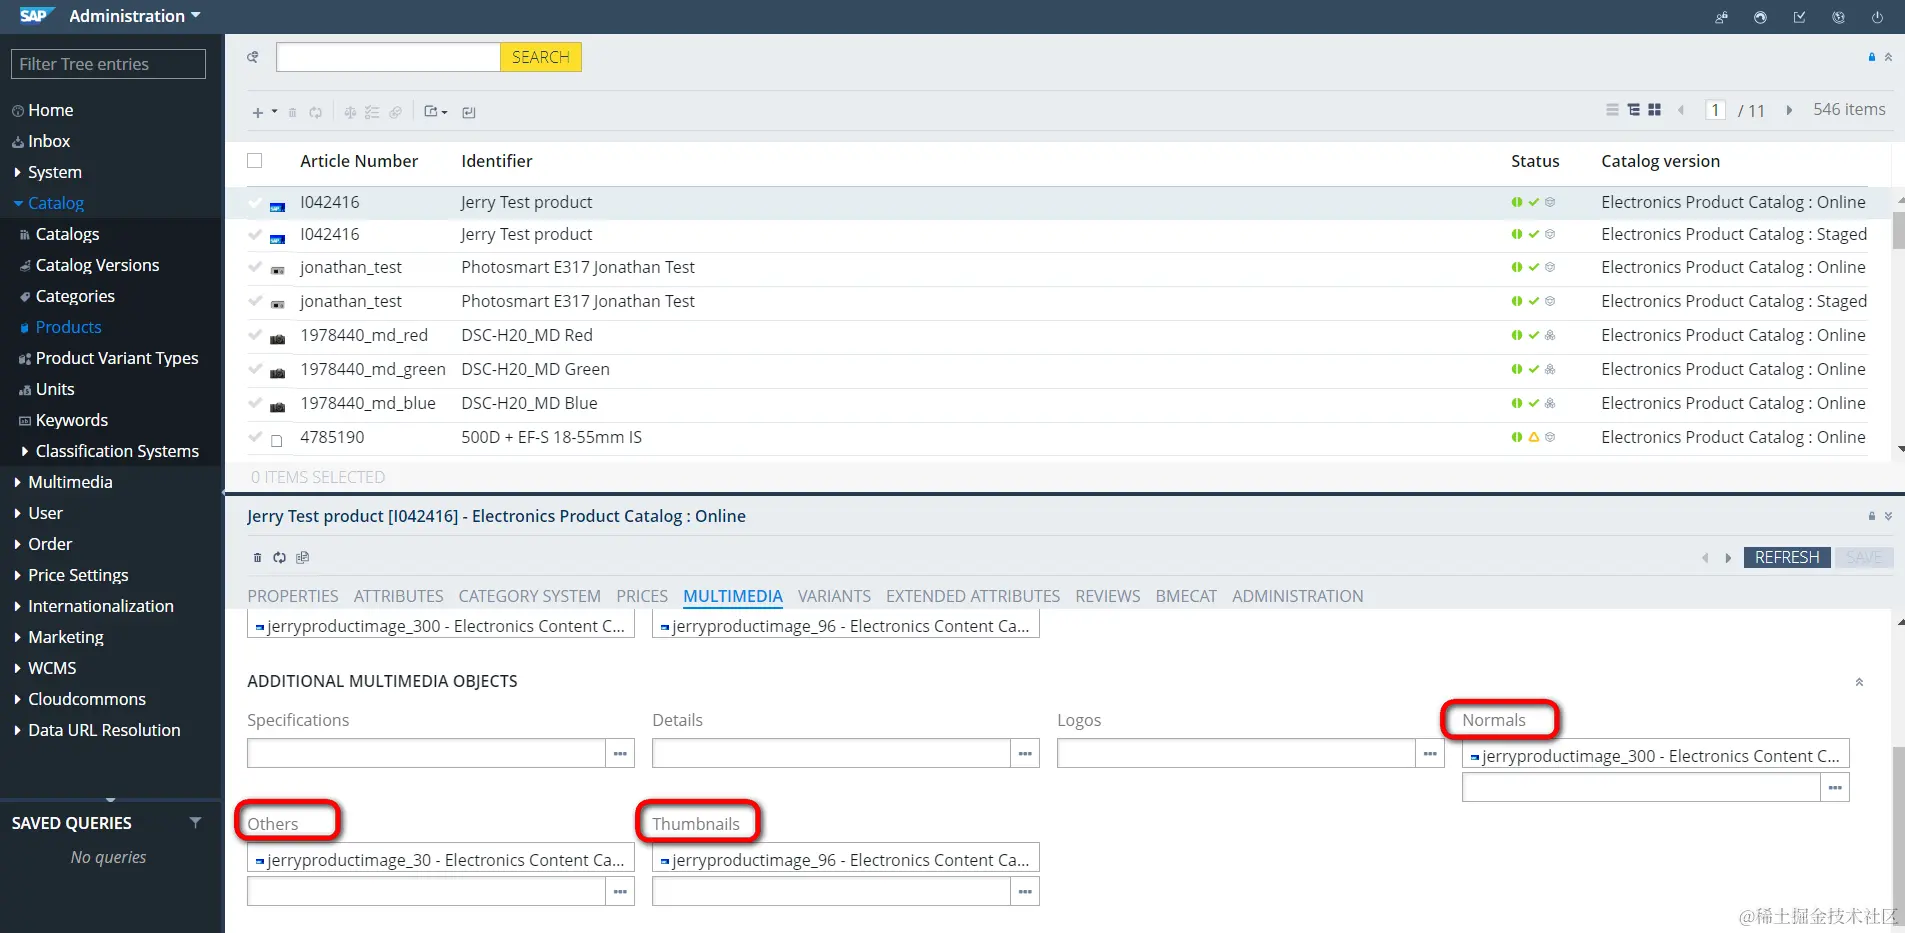Screen dimensions: 1905x933
Task: Tick the select-all checkbox in table header
Action: click(x=255, y=161)
